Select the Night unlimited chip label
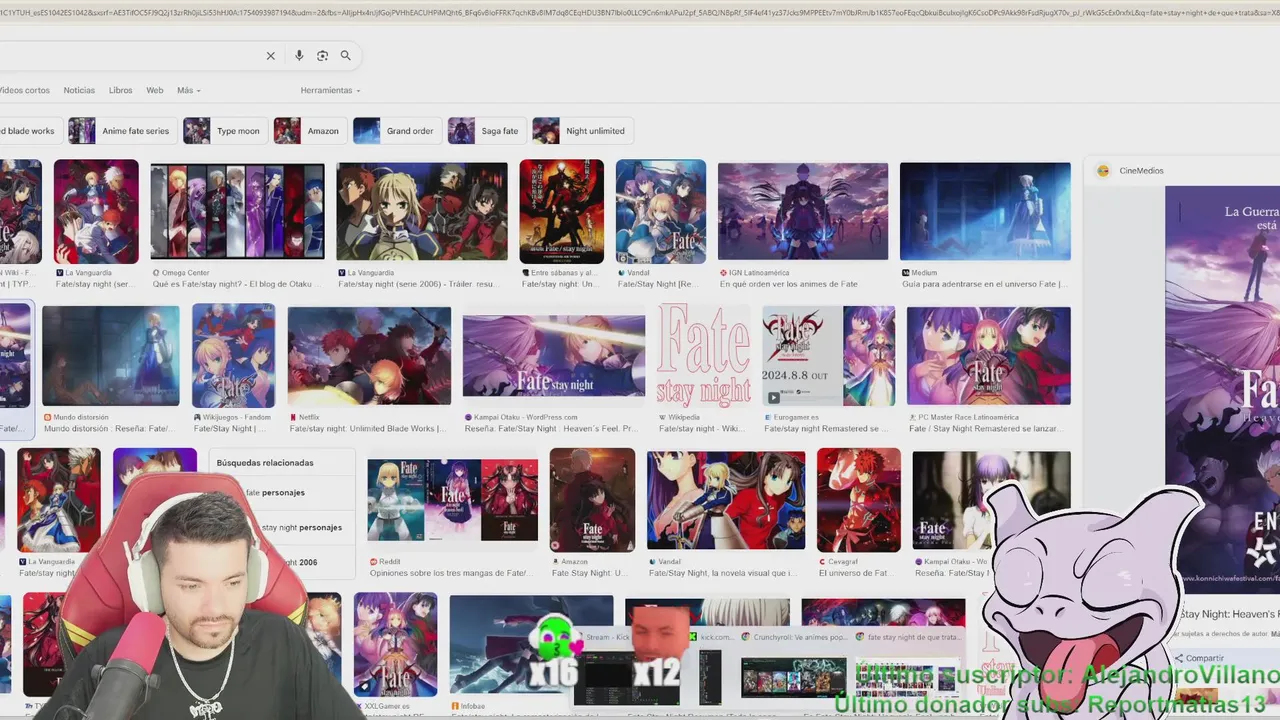The width and height of the screenshot is (1280, 720). (x=595, y=131)
